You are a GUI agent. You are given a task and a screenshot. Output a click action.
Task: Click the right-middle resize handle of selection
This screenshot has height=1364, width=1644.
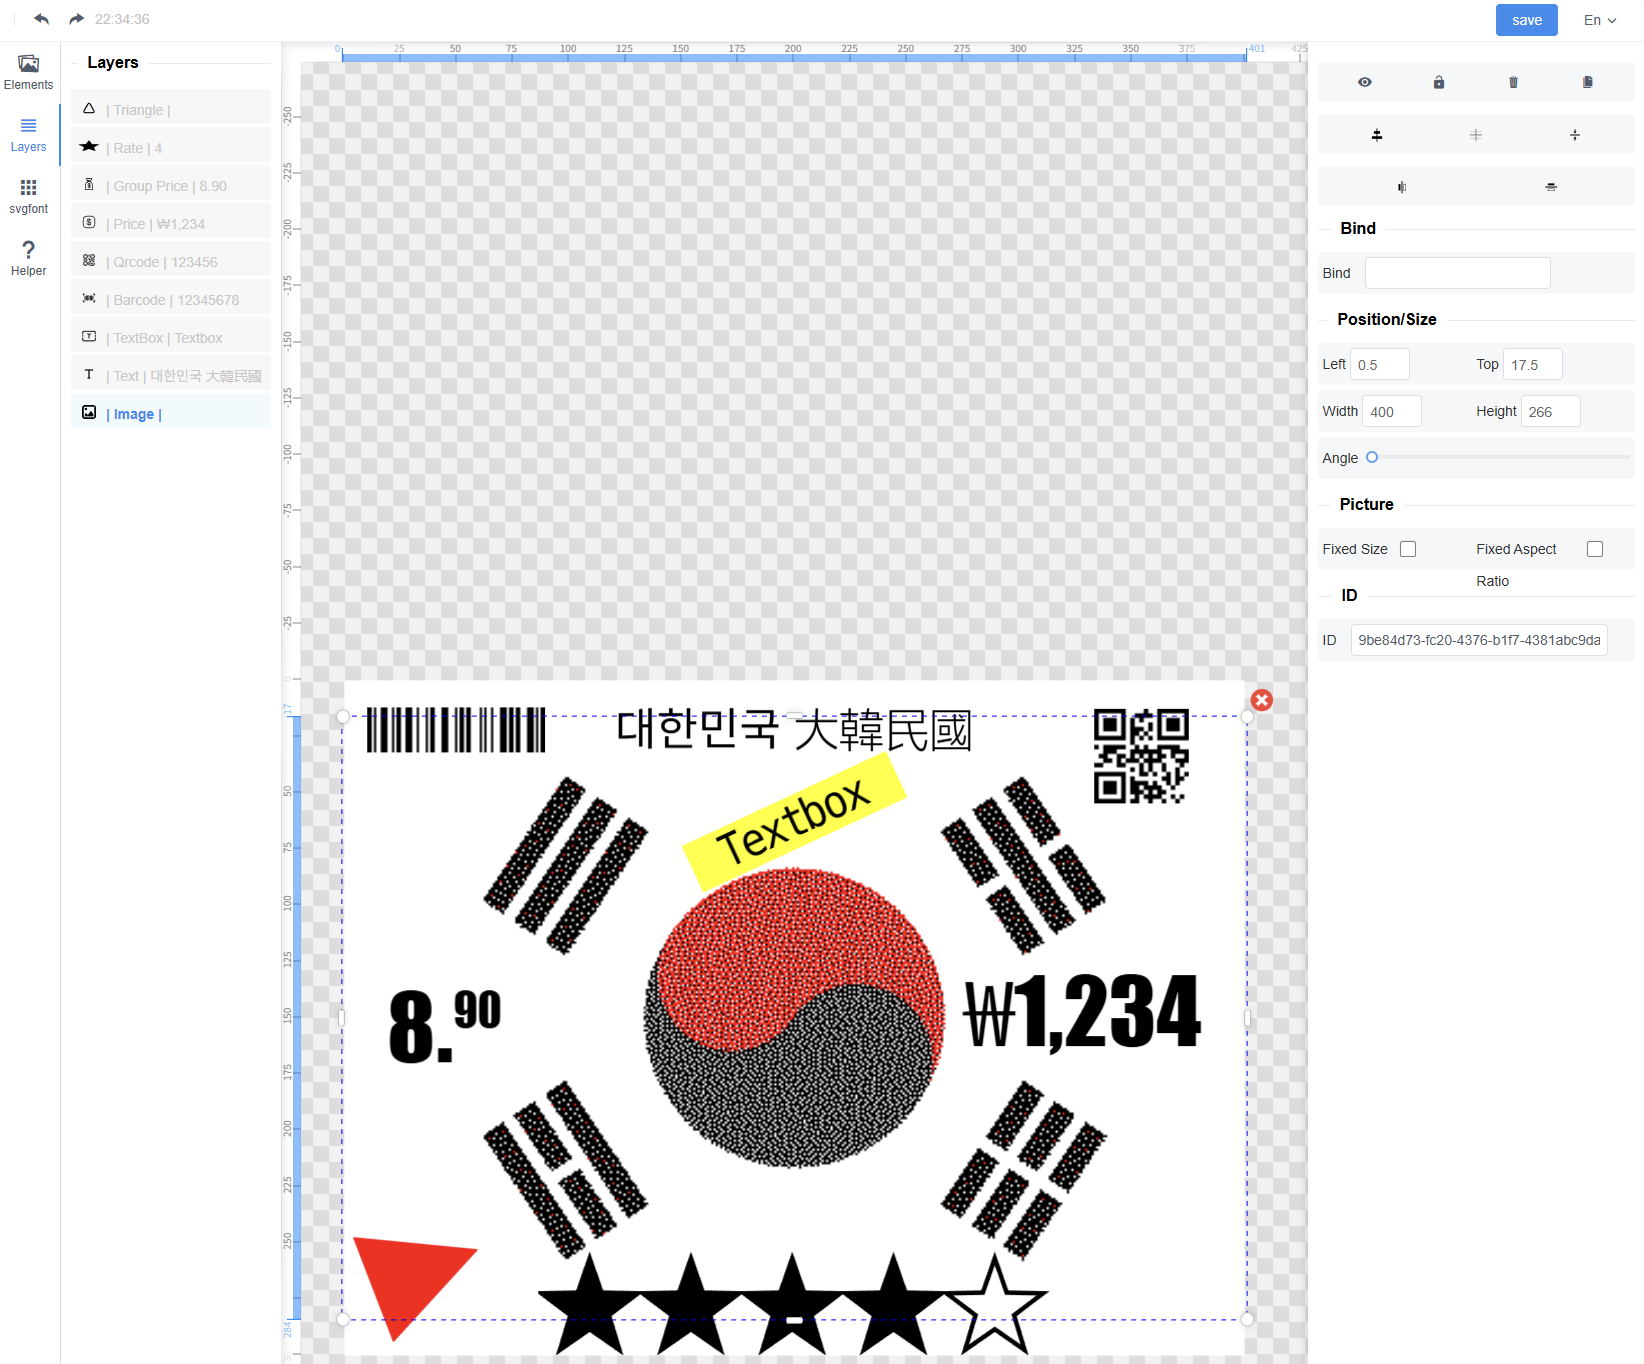[1247, 1018]
